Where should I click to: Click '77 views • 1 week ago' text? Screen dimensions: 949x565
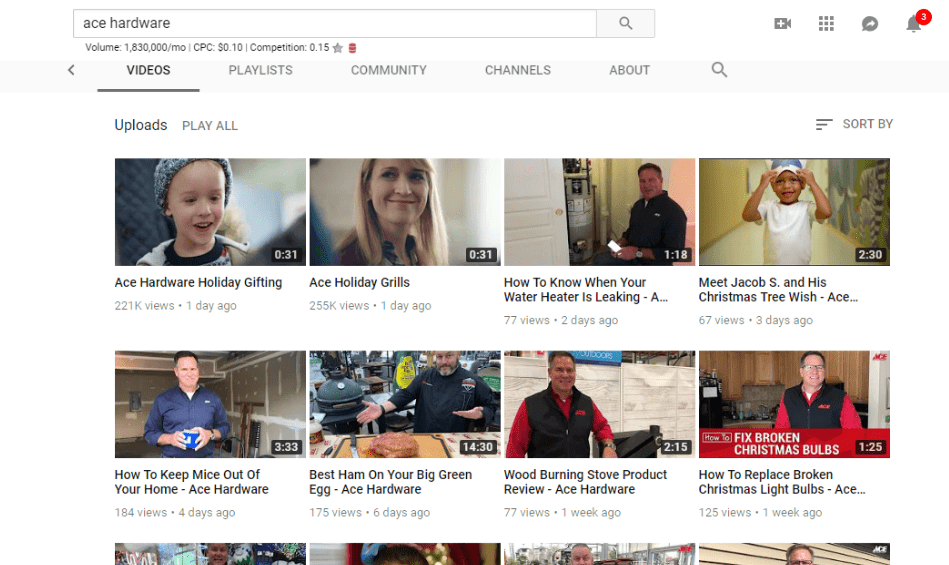click(x=562, y=512)
